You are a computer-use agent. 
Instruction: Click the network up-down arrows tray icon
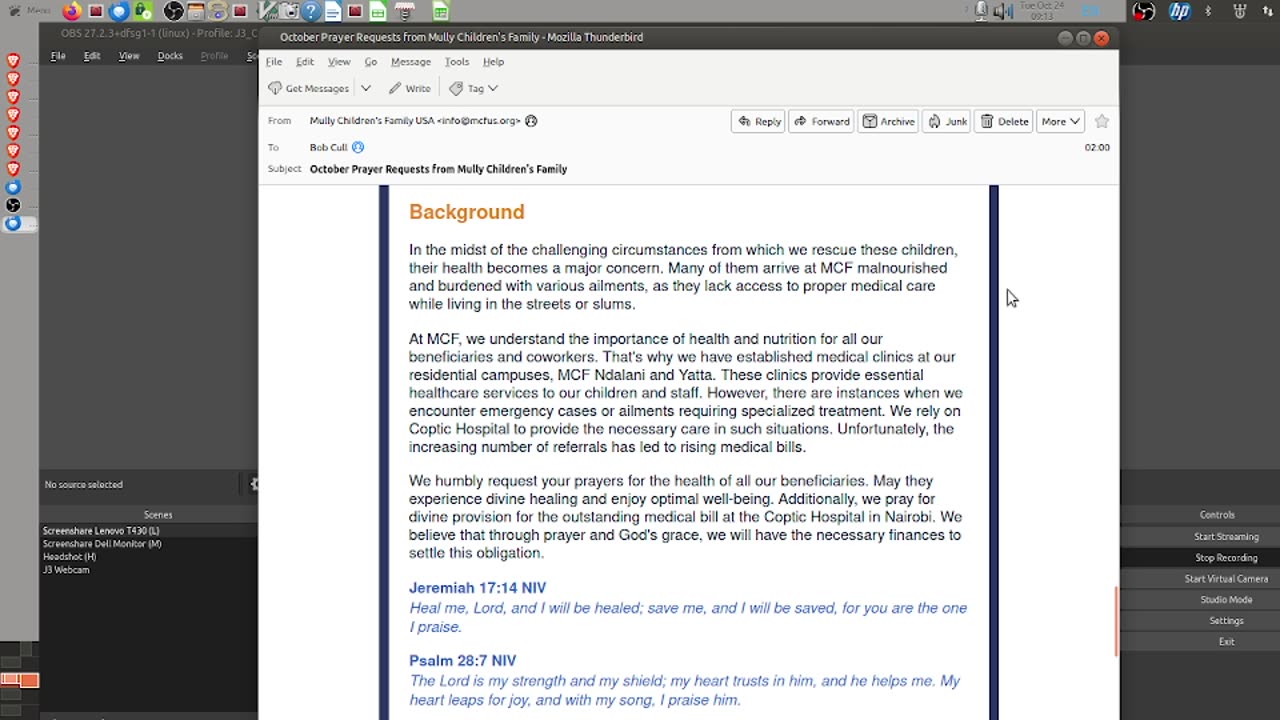pos(1268,11)
